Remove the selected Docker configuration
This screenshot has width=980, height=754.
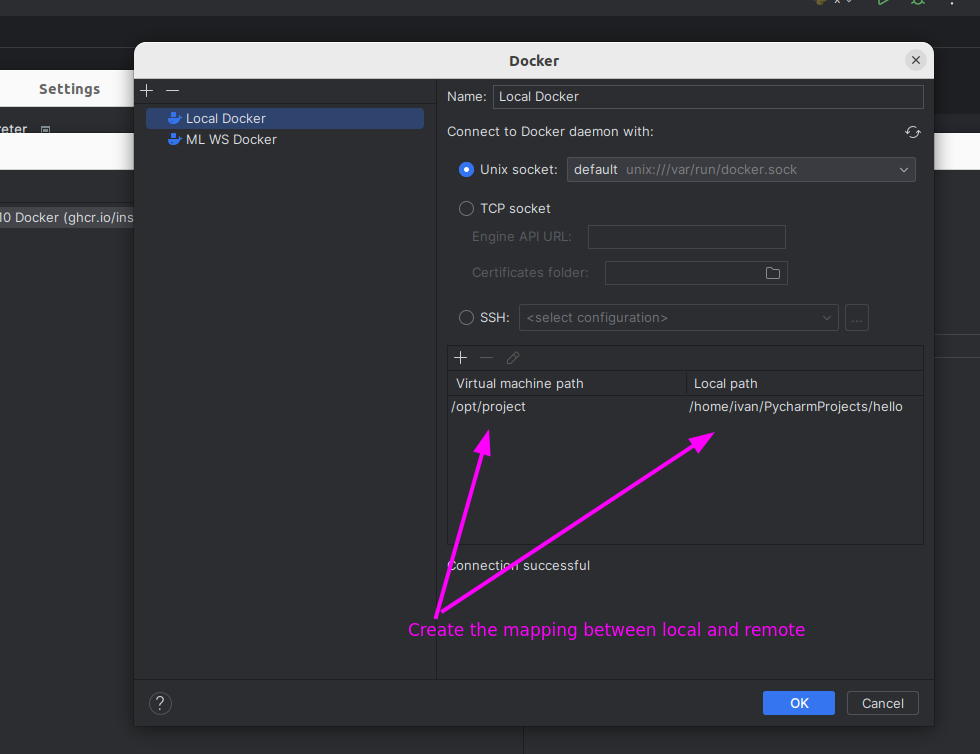click(172, 90)
